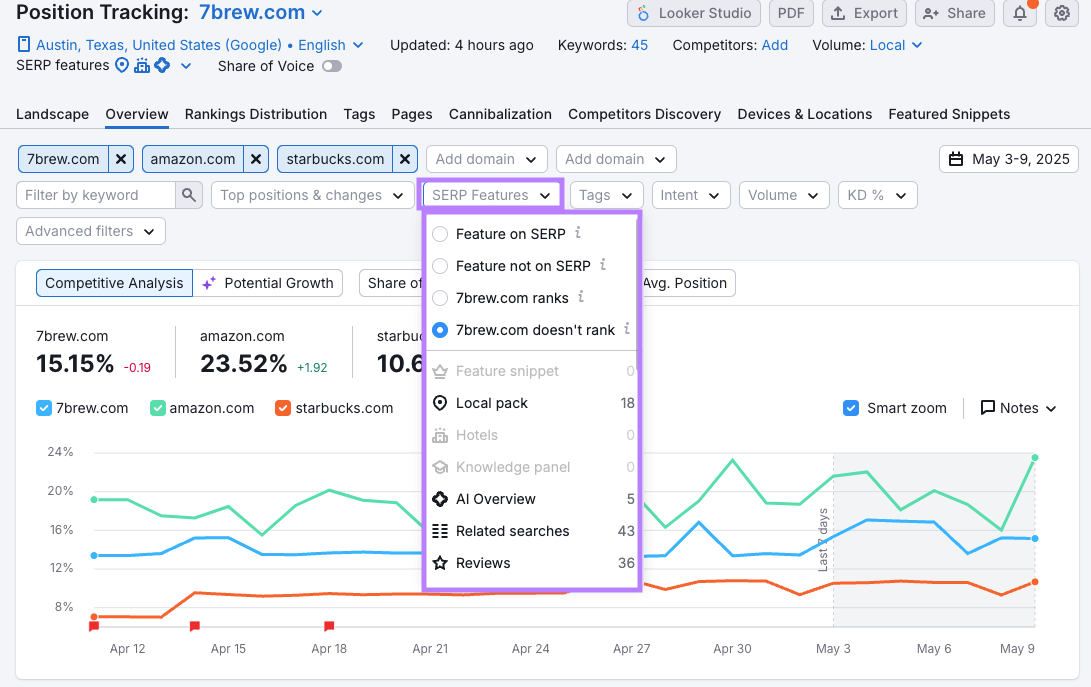Switch to the Rankings Distribution tab
Image resolution: width=1091 pixels, height=687 pixels.
pyautogui.click(x=256, y=114)
